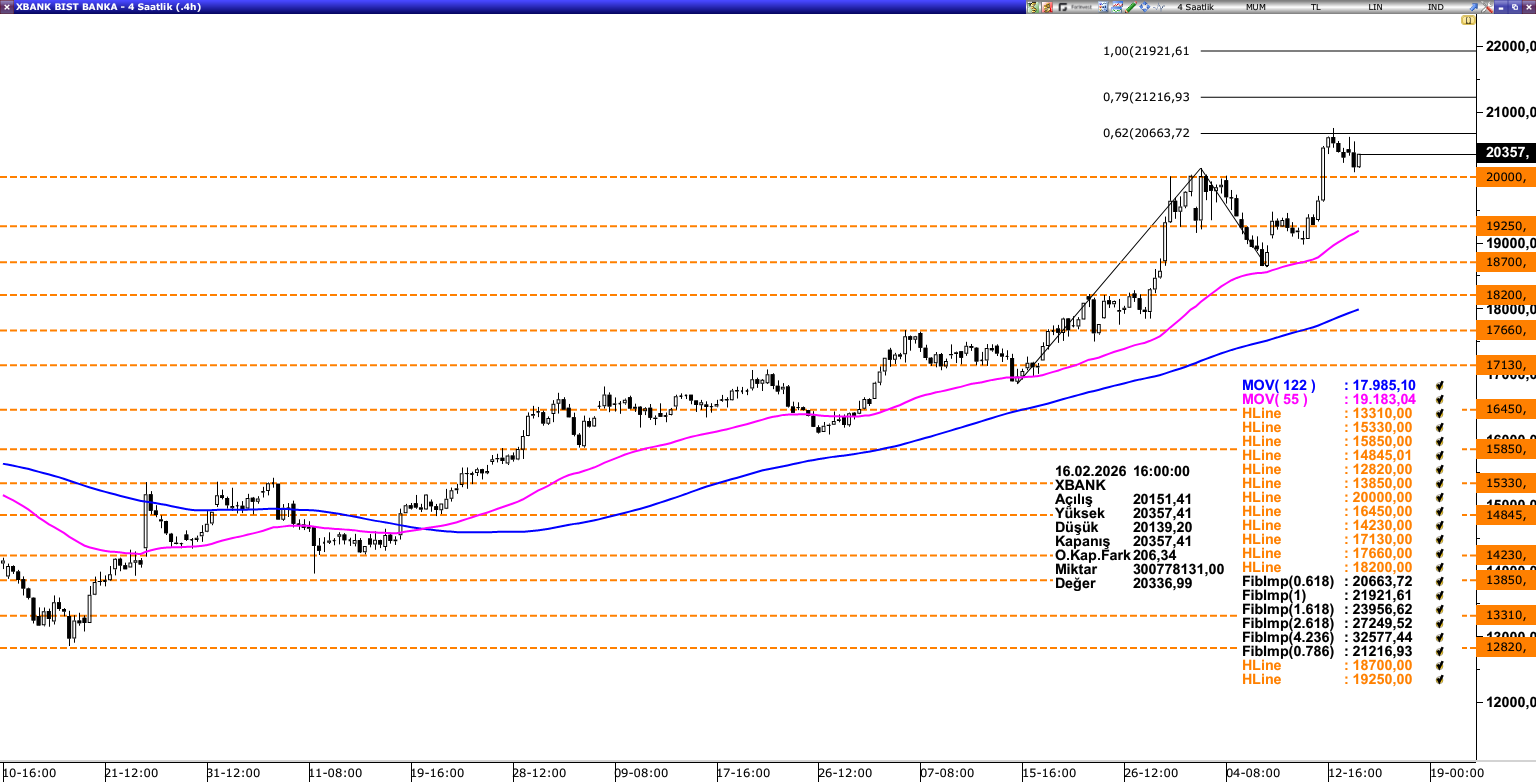Open the 4 Saatlik timeframe selector
1536x782 pixels.
tap(1195, 7)
